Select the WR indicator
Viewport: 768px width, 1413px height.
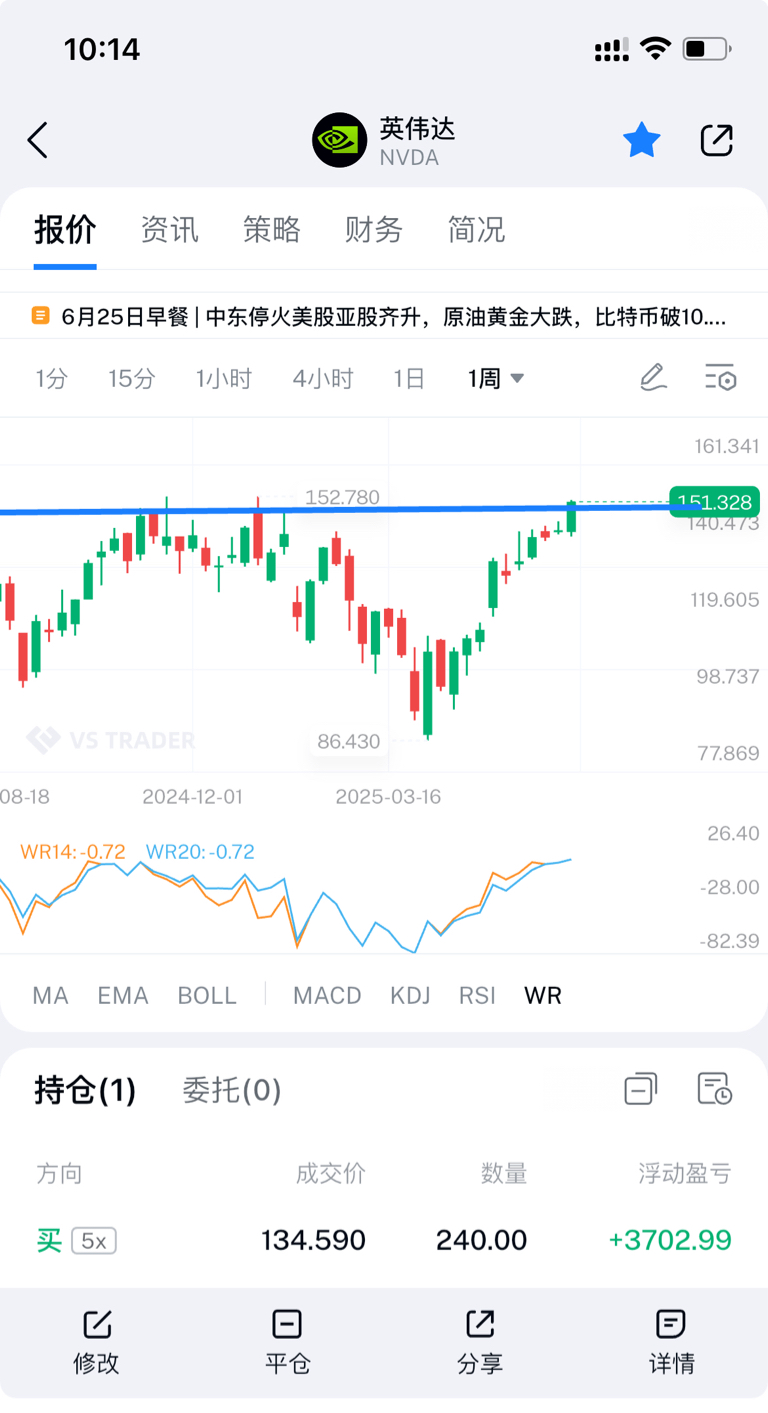point(543,996)
